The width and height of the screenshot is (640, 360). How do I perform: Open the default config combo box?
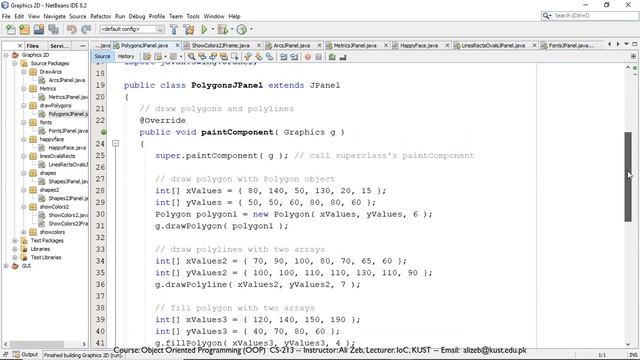(132, 29)
